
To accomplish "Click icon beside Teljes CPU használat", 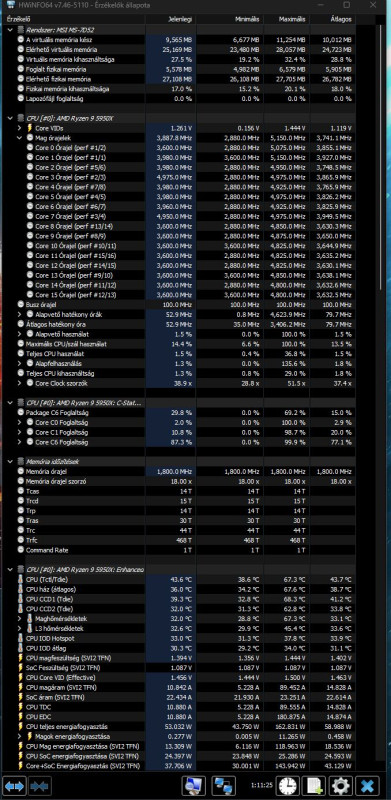I will tap(20, 354).
